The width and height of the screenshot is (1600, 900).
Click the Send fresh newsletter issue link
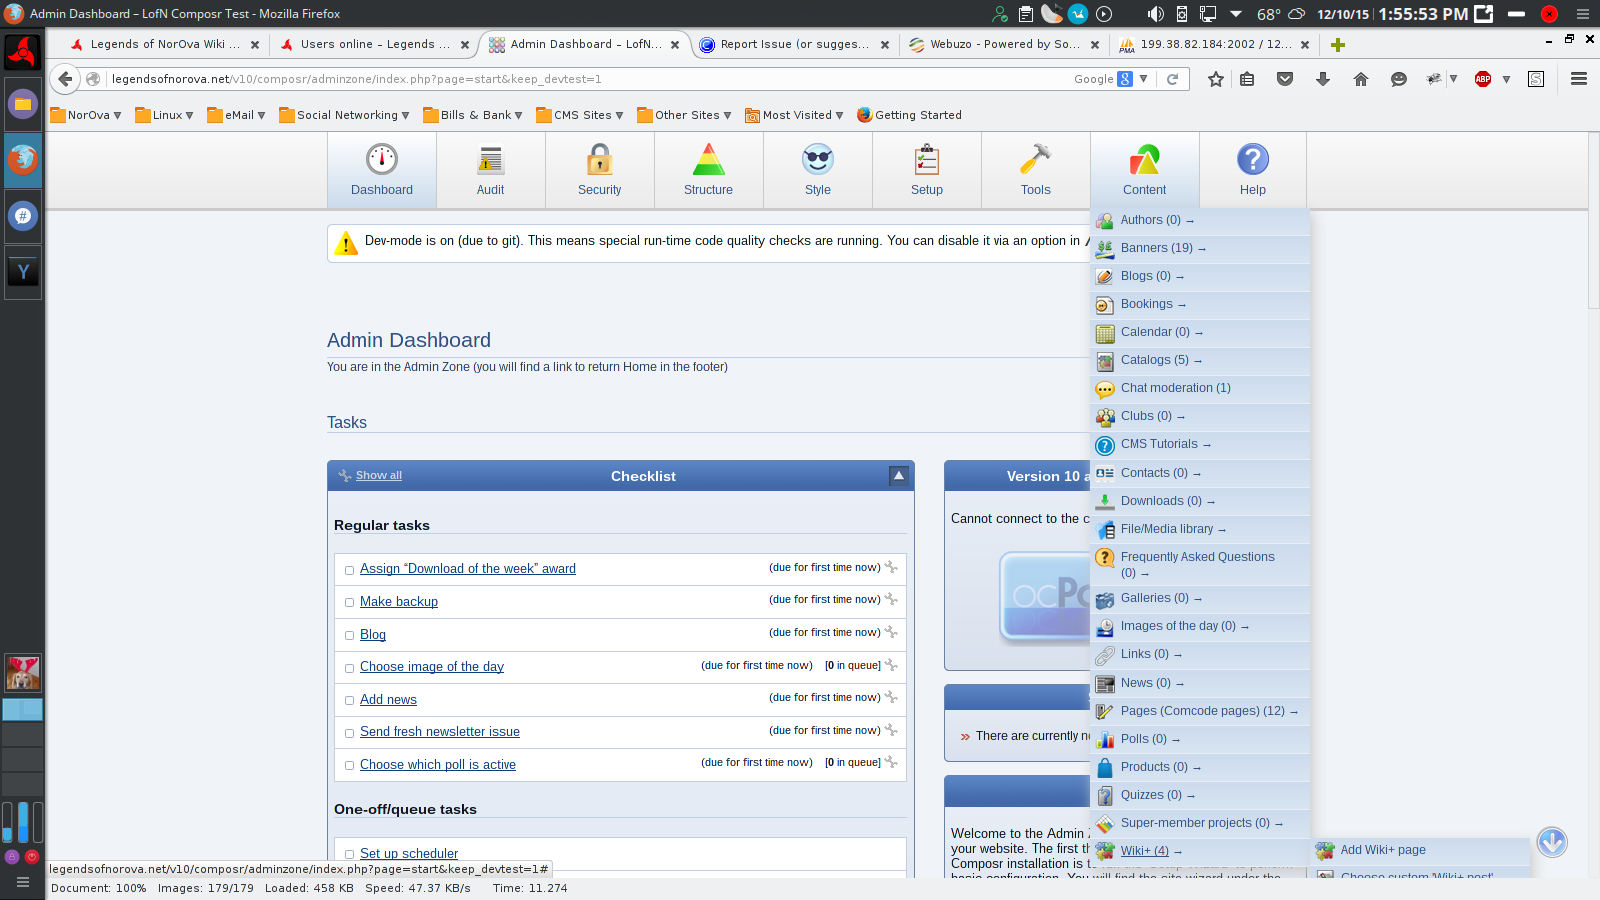440,732
